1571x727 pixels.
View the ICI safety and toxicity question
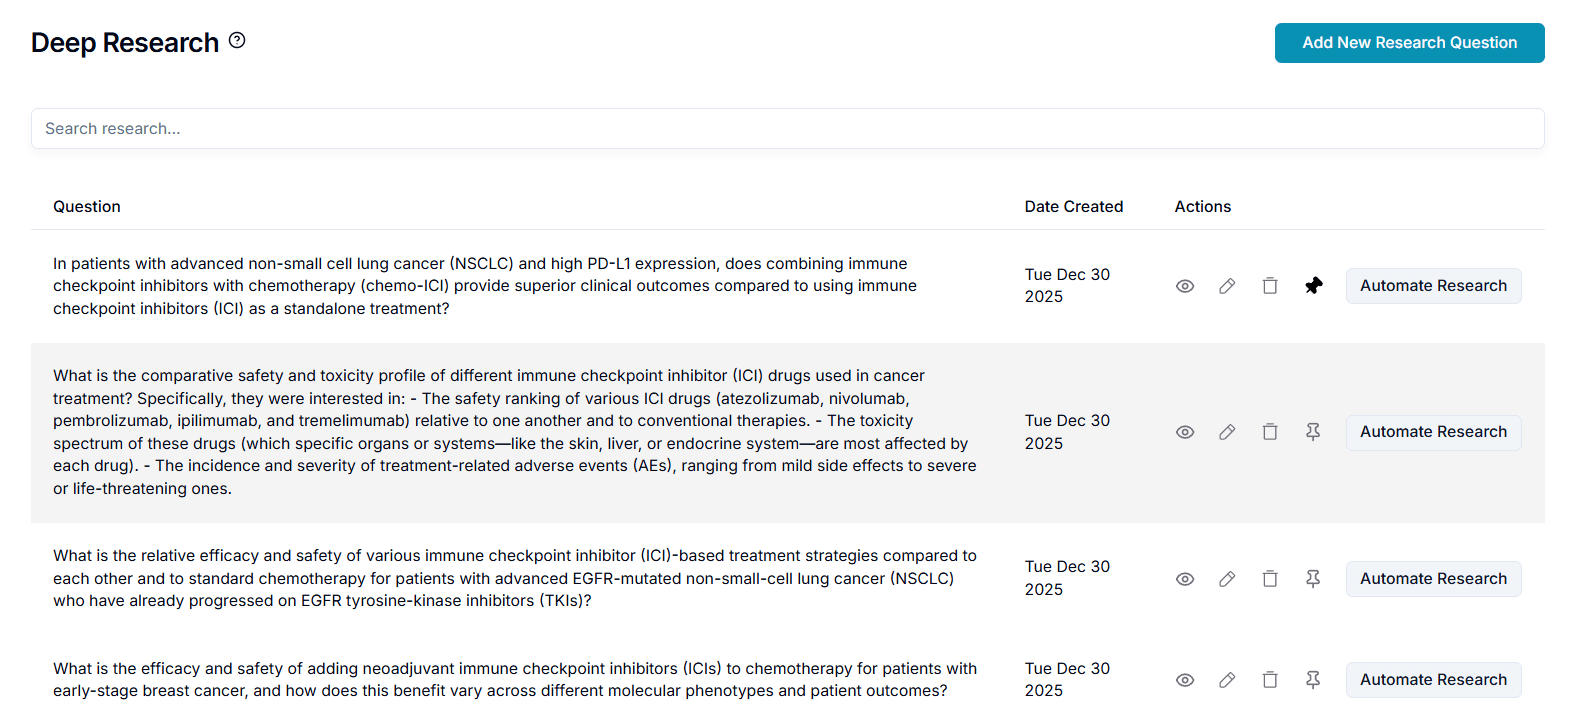[1185, 432]
